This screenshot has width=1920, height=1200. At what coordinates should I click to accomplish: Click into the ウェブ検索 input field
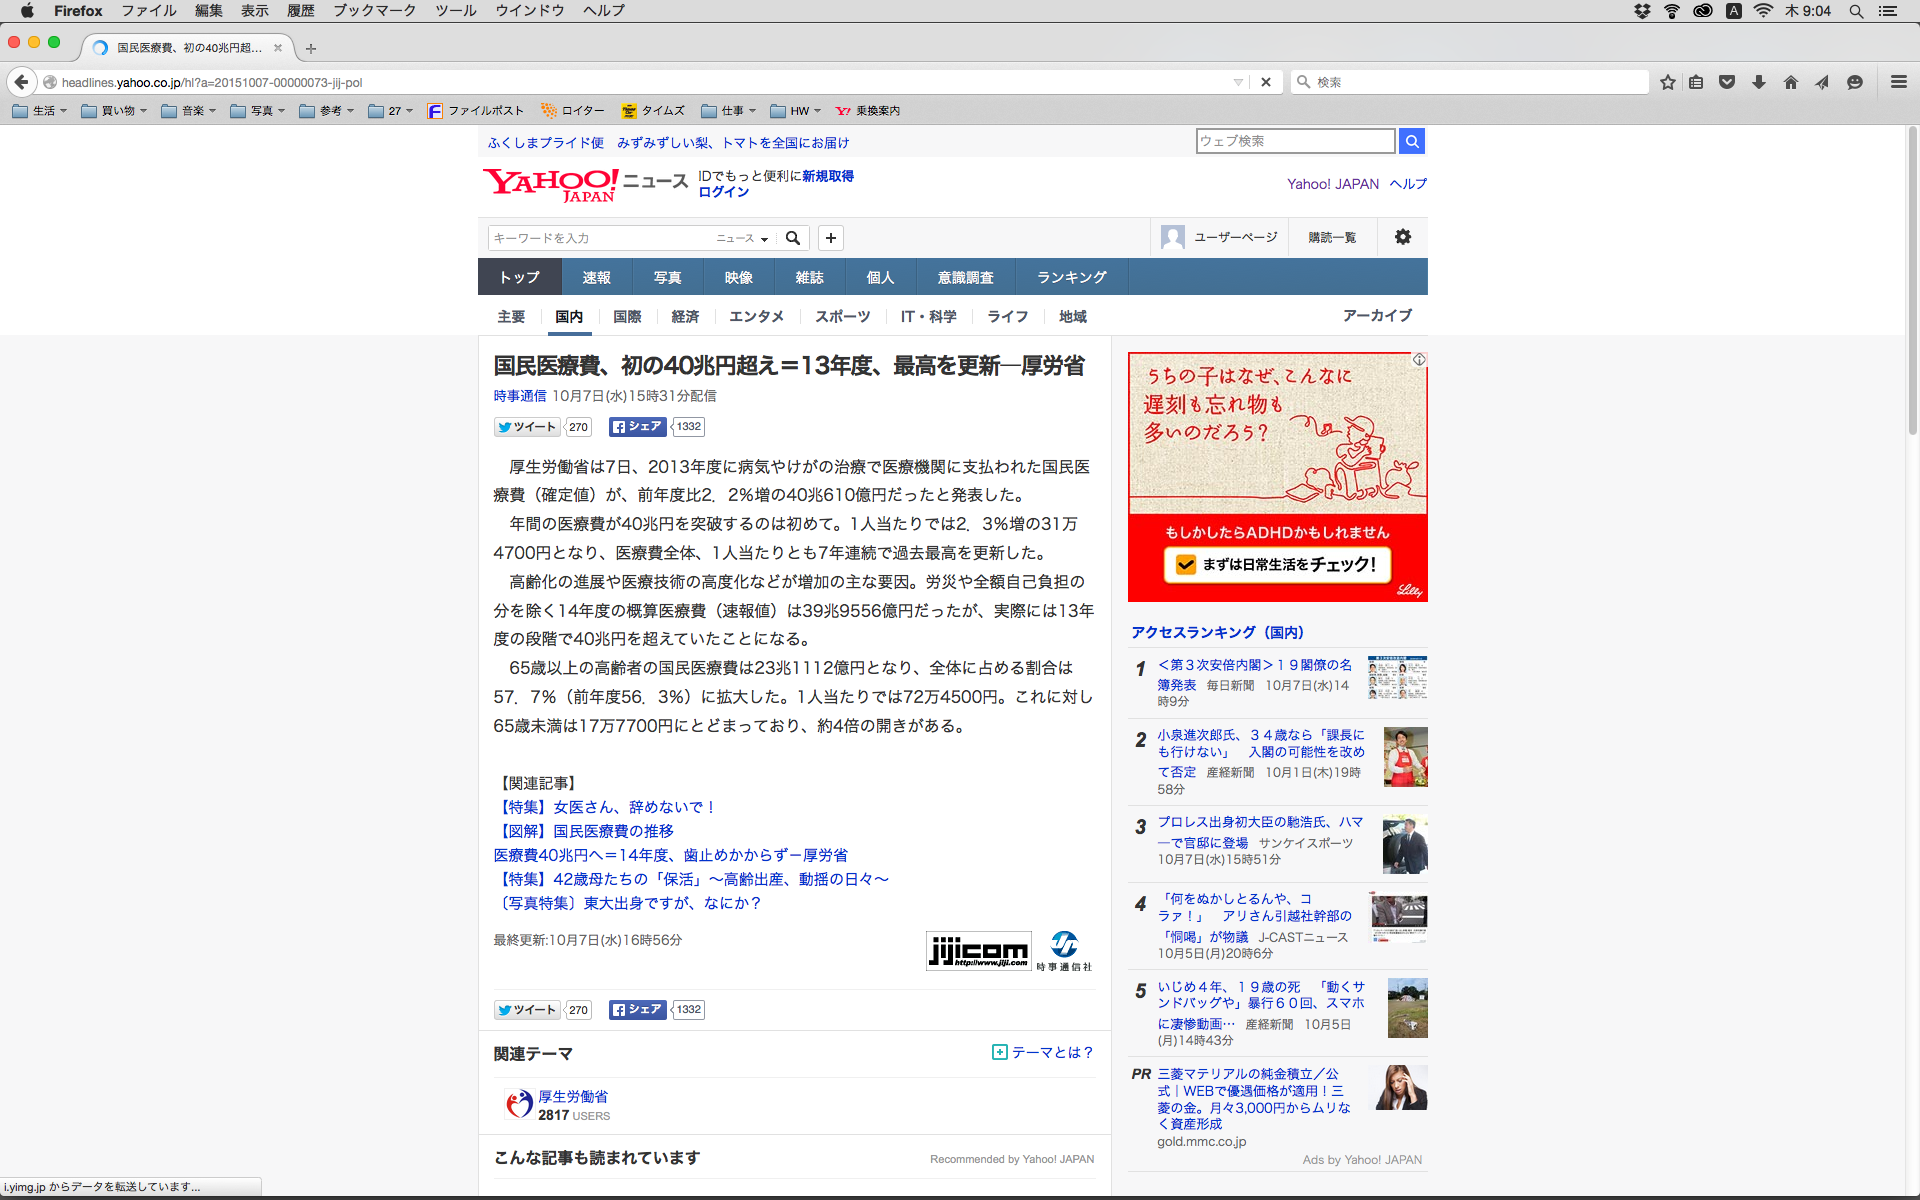coord(1294,141)
